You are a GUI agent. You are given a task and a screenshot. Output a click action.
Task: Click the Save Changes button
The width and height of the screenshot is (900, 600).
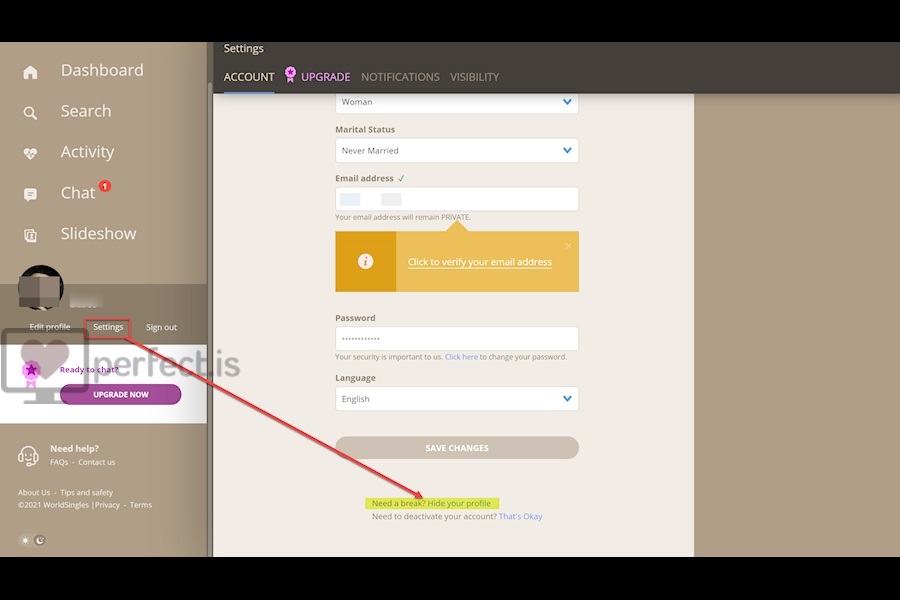pyautogui.click(x=457, y=448)
